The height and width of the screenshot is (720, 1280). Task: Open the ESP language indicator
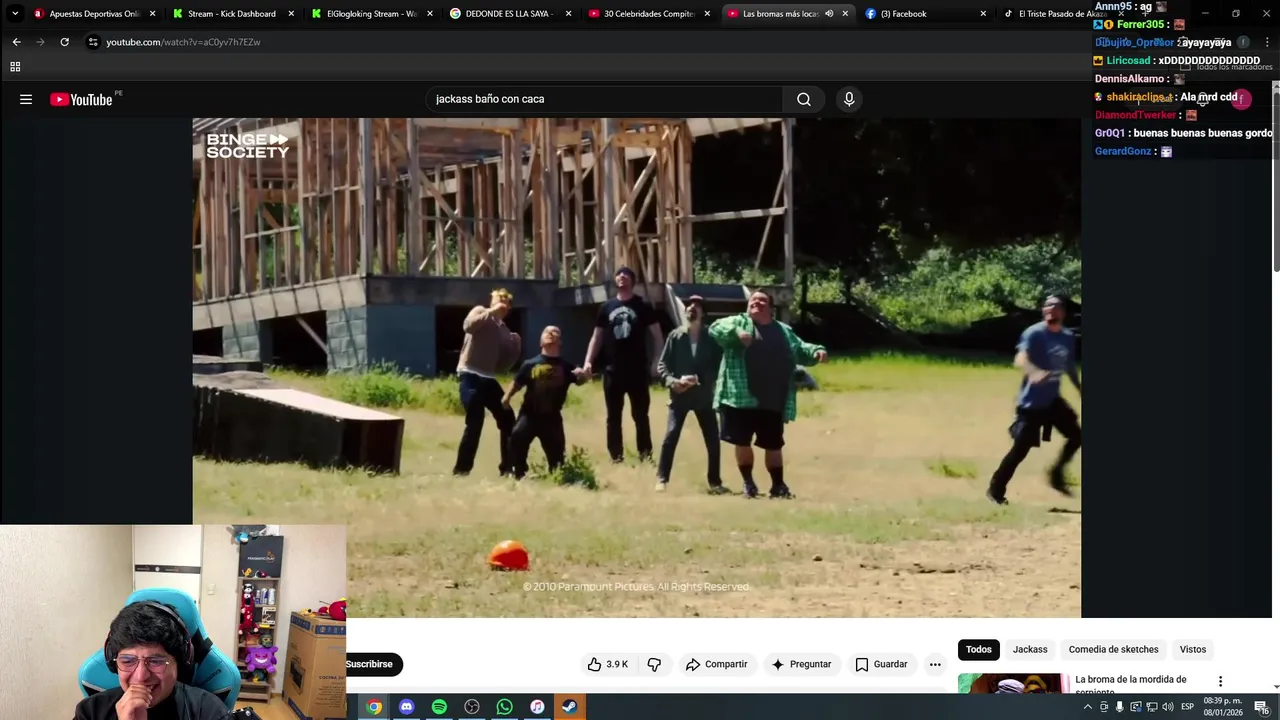point(1187,707)
